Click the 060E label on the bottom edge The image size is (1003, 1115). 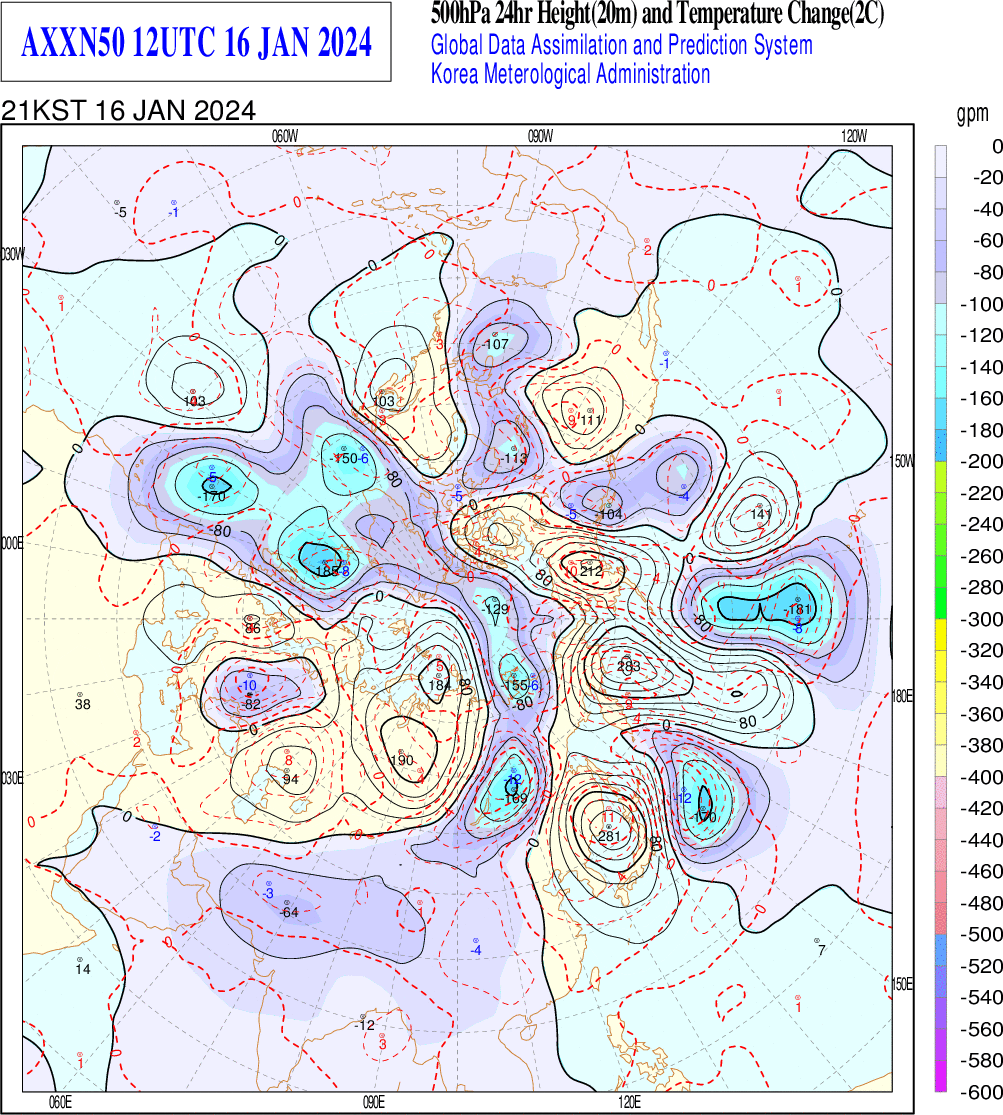click(x=60, y=1102)
